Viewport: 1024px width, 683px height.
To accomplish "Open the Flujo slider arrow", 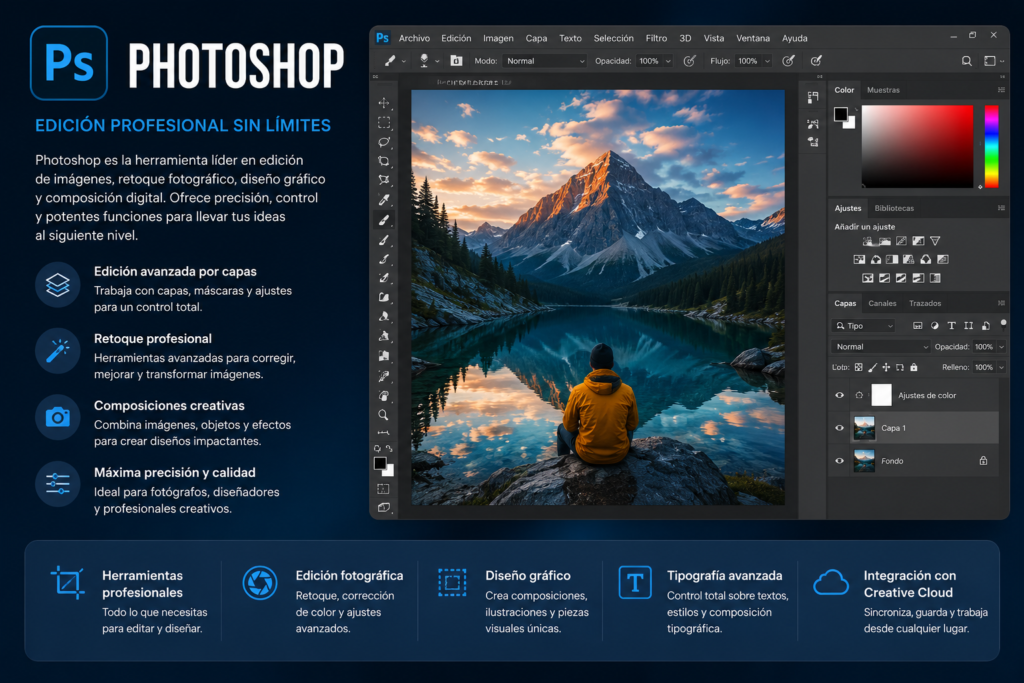I will 767,61.
